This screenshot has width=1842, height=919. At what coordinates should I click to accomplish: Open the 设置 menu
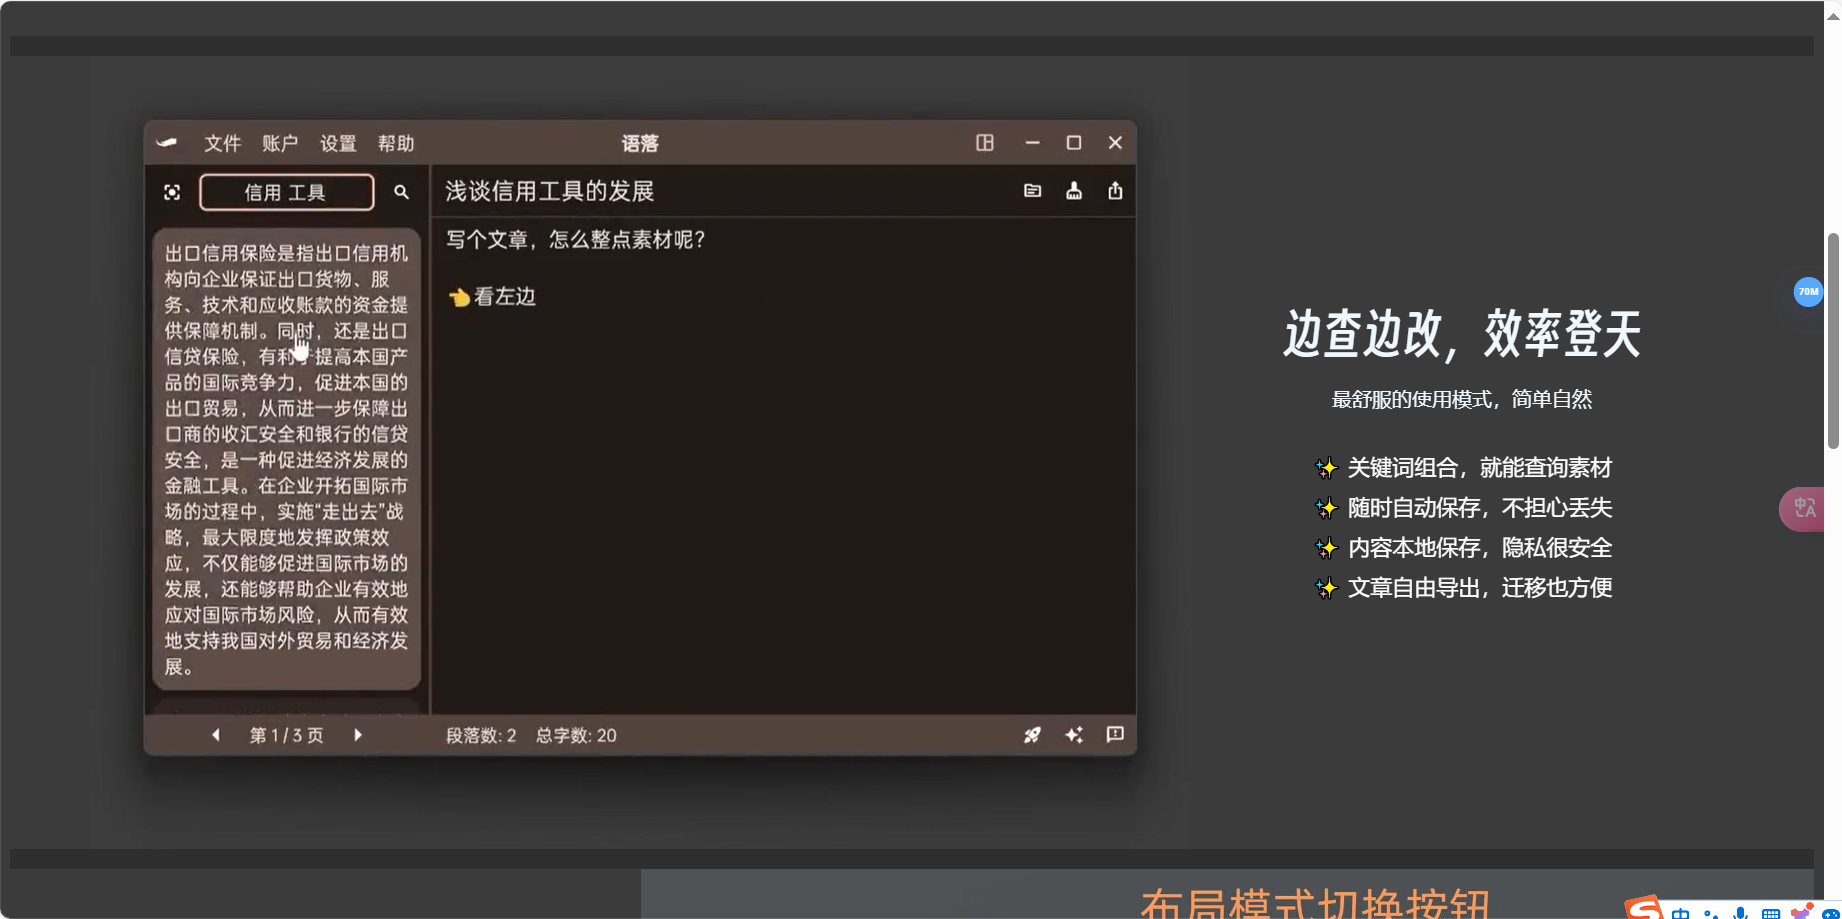338,143
